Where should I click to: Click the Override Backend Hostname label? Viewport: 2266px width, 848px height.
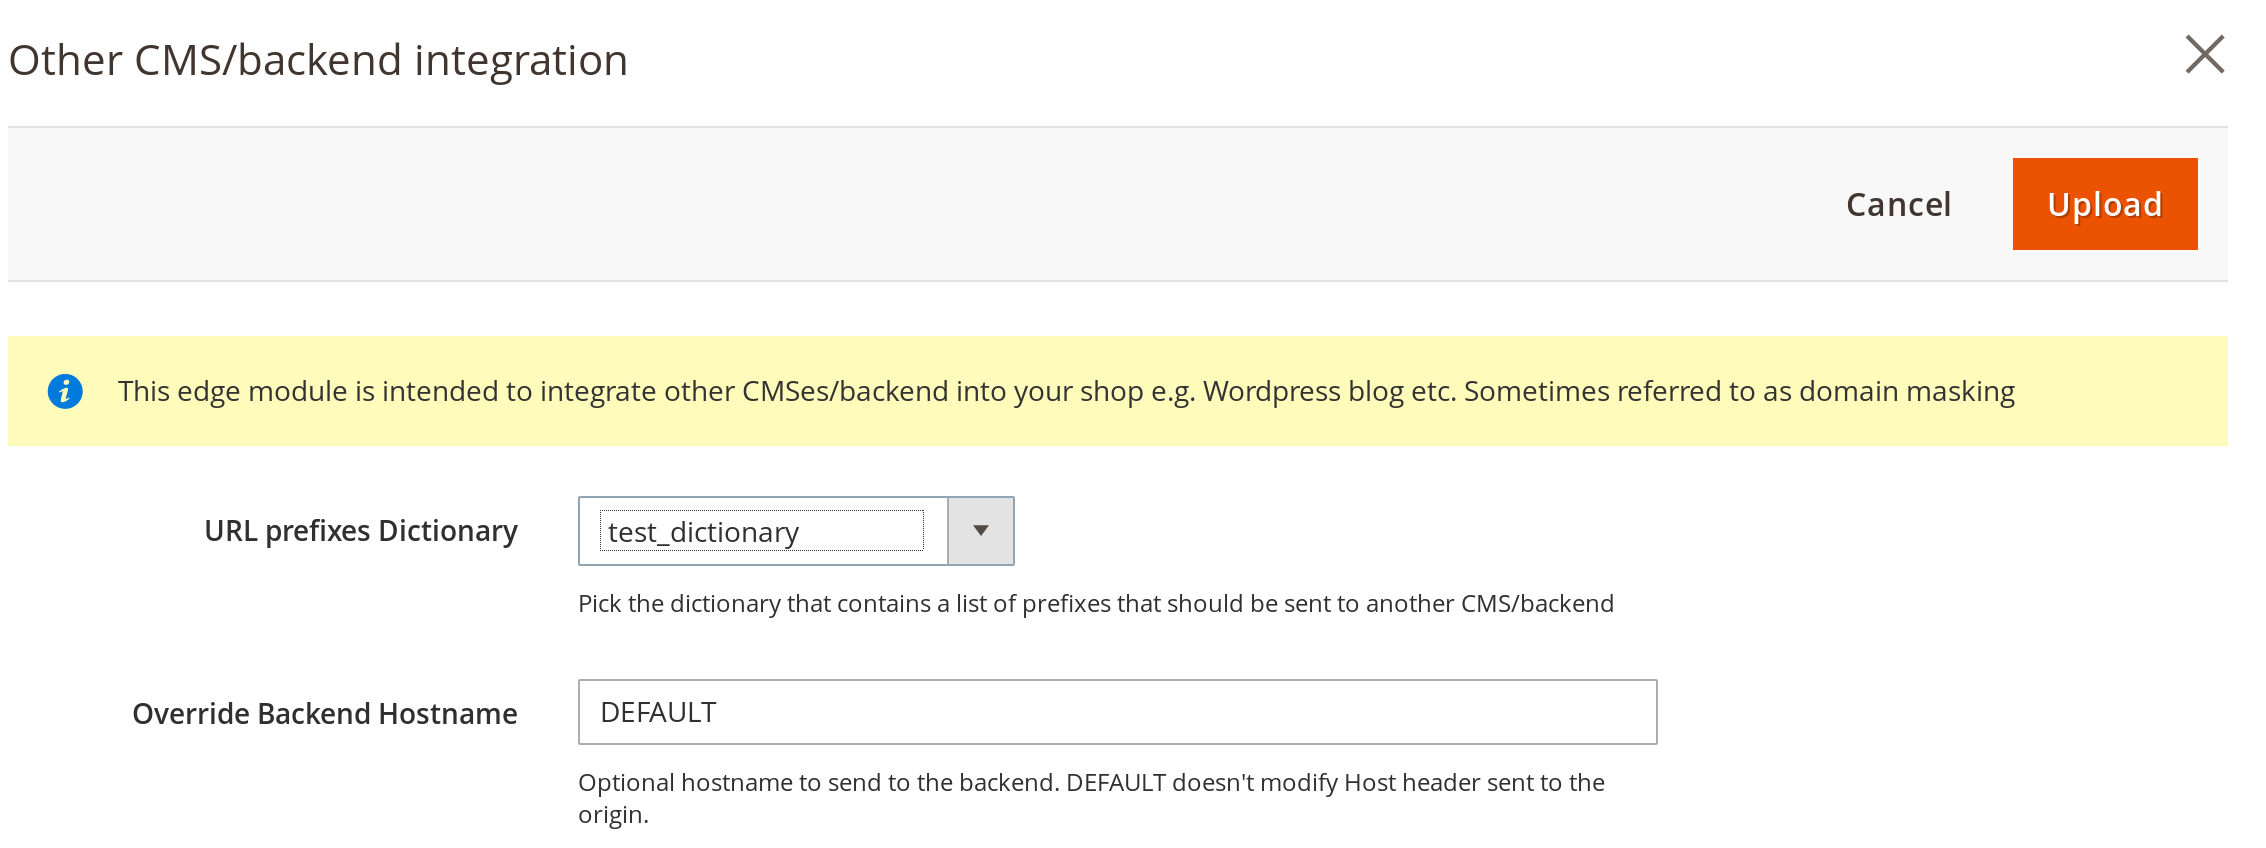tap(324, 714)
